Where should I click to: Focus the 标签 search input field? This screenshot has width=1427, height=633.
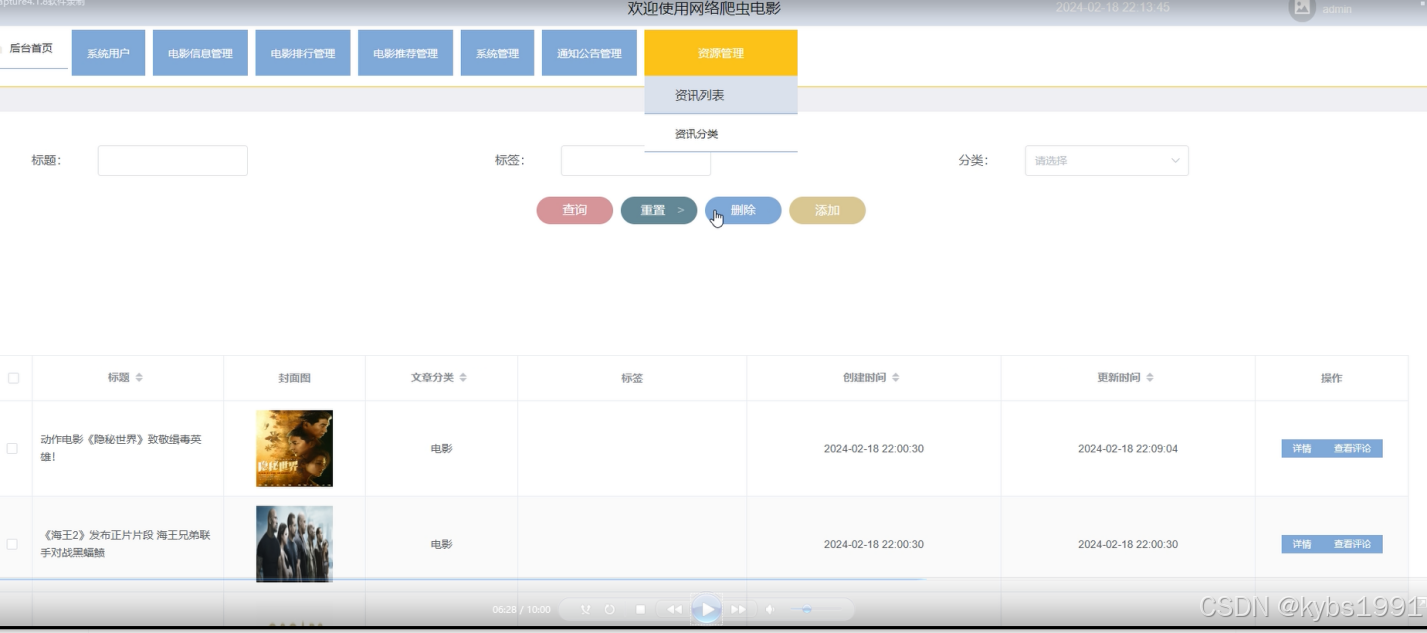tap(636, 161)
